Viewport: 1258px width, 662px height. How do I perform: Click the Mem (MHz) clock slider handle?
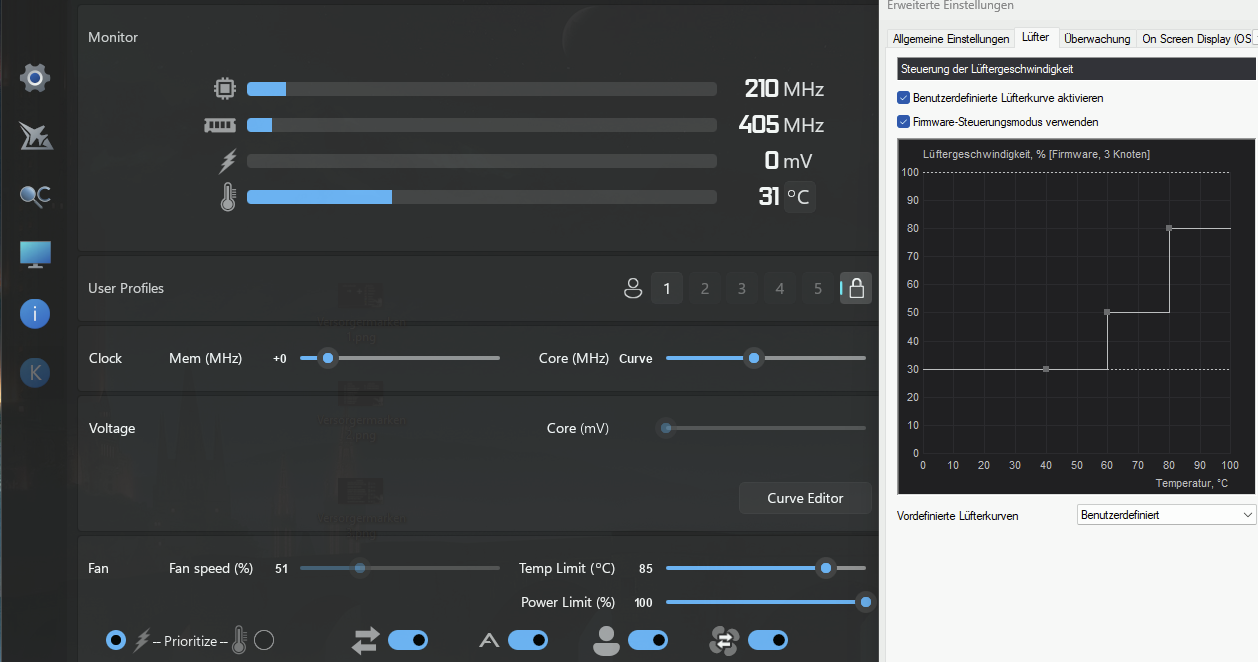pyautogui.click(x=327, y=358)
